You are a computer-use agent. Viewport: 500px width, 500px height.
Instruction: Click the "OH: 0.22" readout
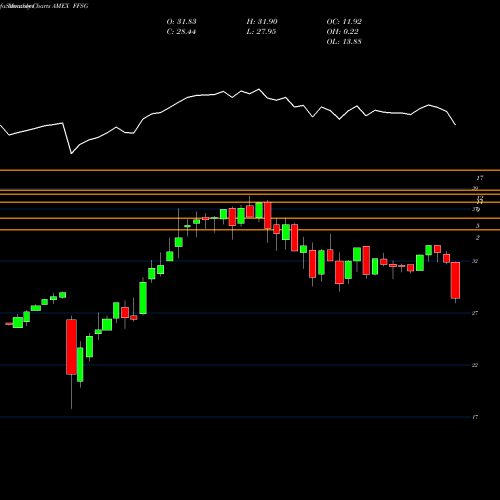click(x=342, y=32)
